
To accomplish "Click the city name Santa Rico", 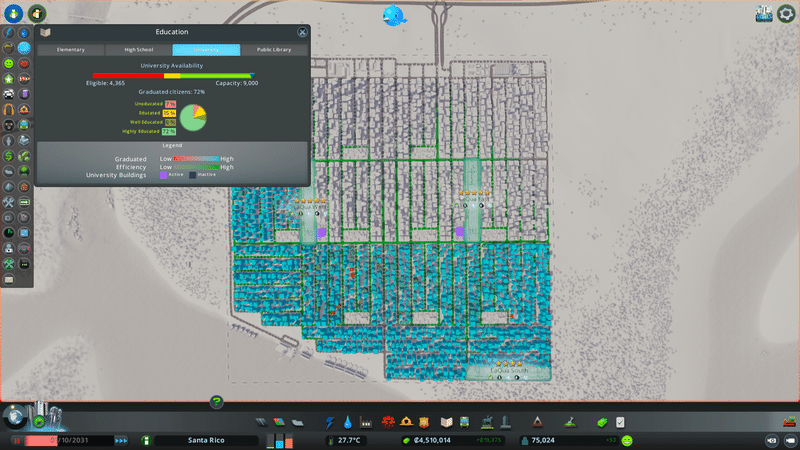I will coord(206,440).
